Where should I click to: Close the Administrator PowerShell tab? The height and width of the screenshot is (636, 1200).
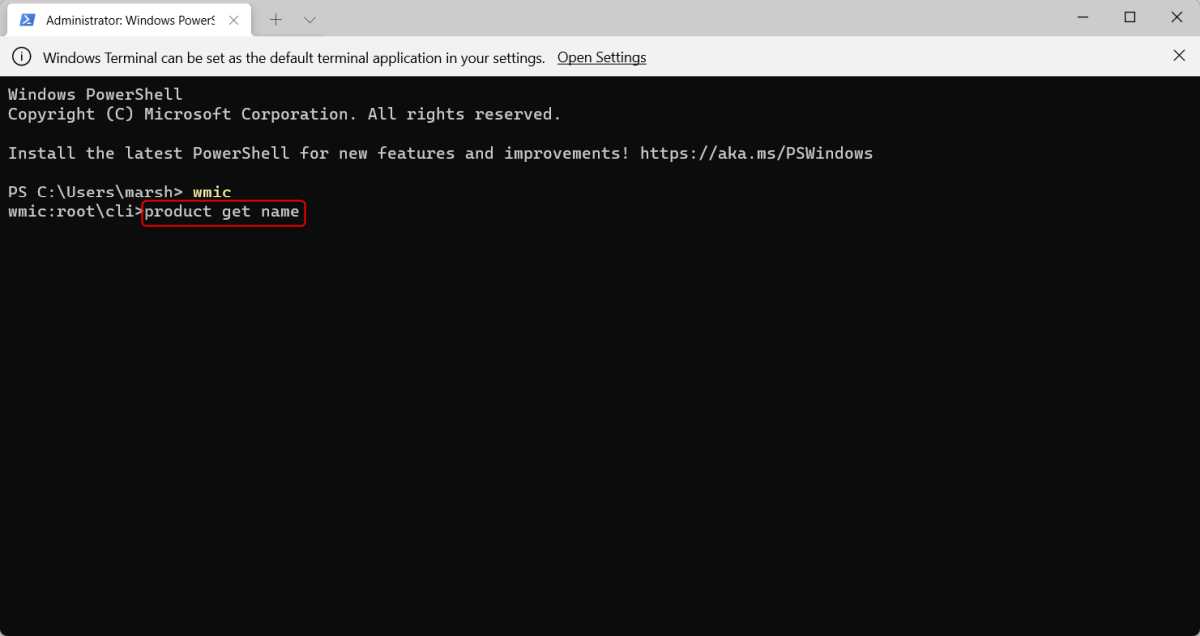point(233,18)
